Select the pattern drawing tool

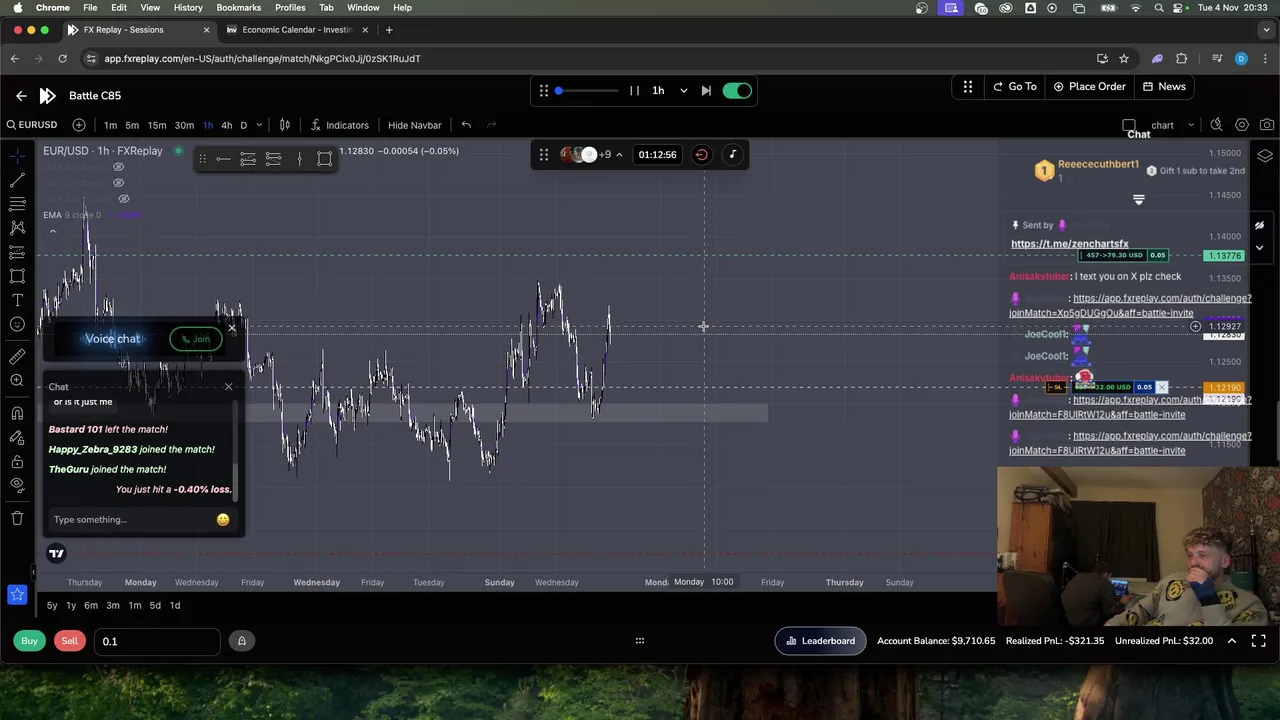pos(17,227)
